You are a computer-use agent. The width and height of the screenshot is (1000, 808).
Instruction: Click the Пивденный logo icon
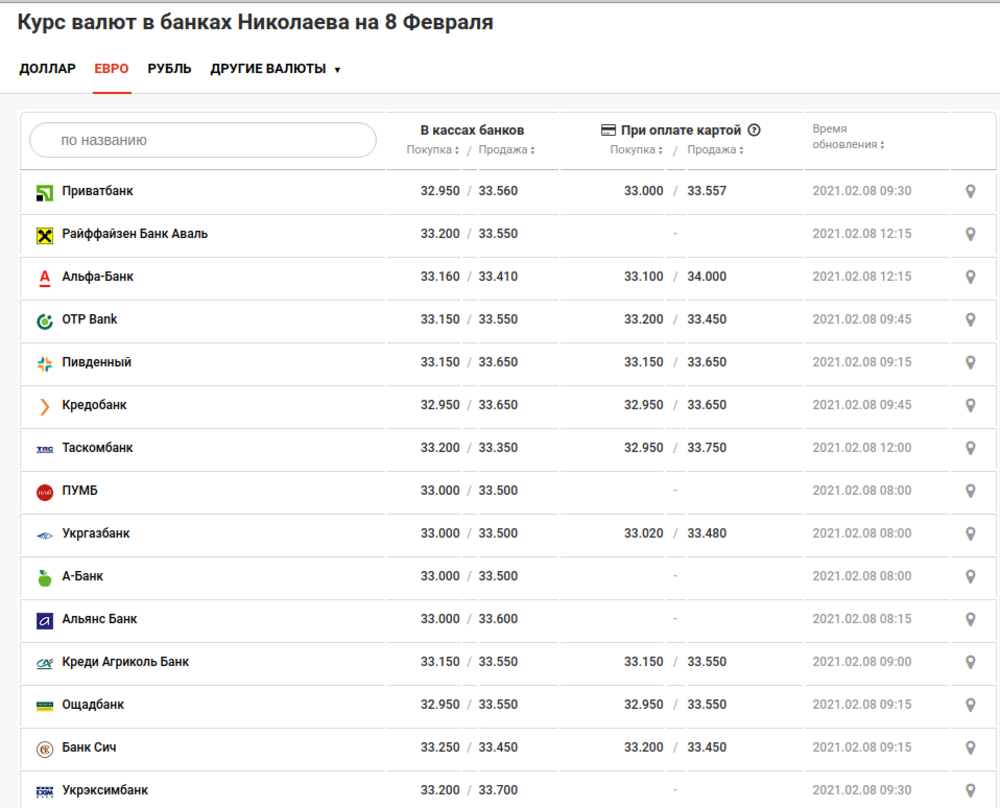coord(45,364)
